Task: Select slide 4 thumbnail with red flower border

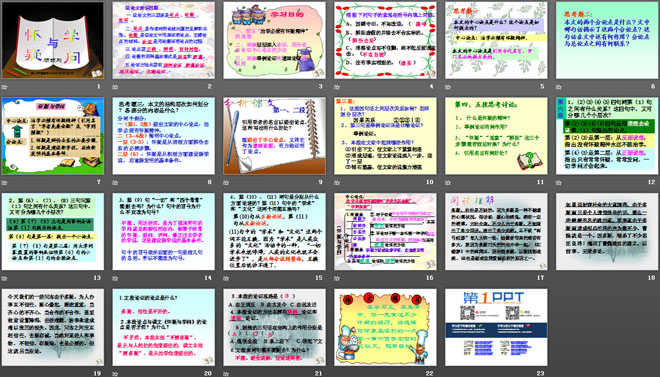Action: click(386, 40)
